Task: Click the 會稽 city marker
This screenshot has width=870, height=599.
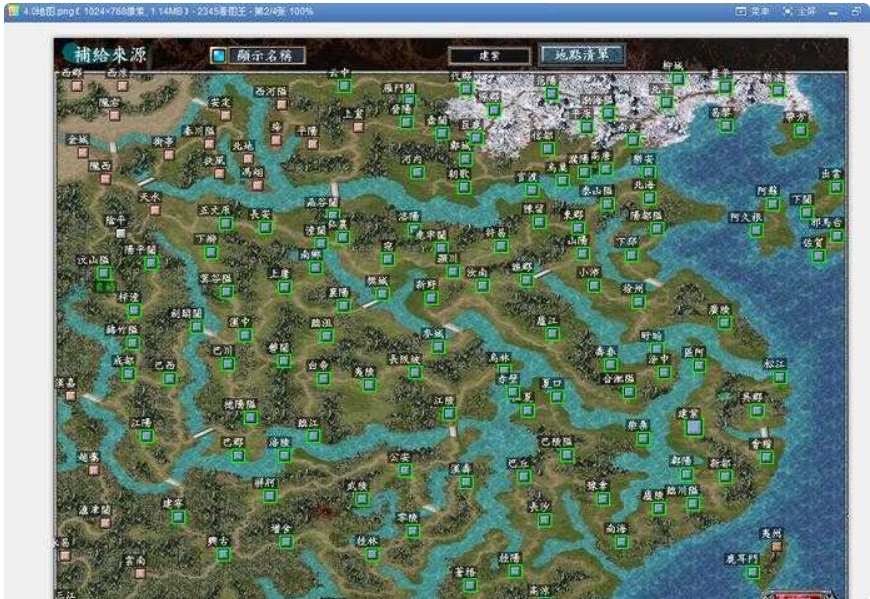Action: pyautogui.click(x=766, y=456)
